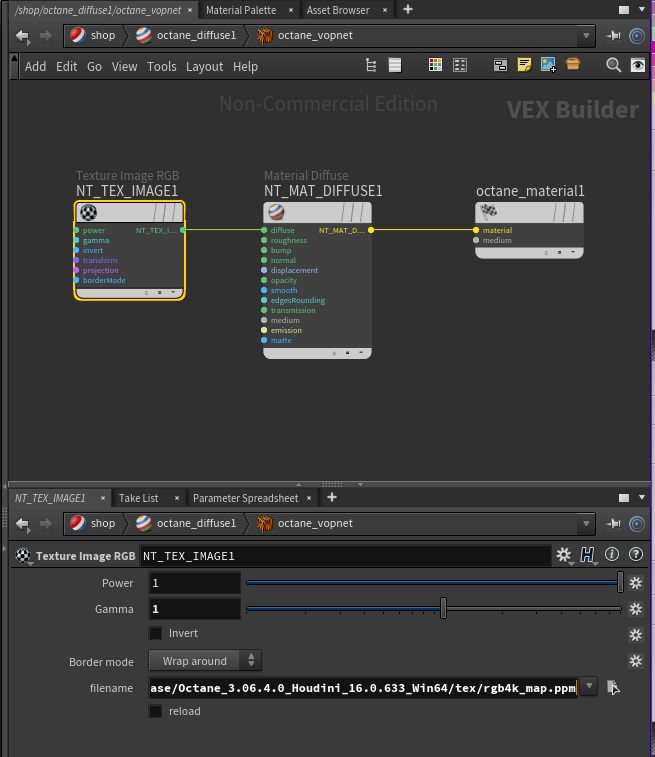Enable the reload checkbox
Screen dimensions: 655x757
(x=155, y=711)
